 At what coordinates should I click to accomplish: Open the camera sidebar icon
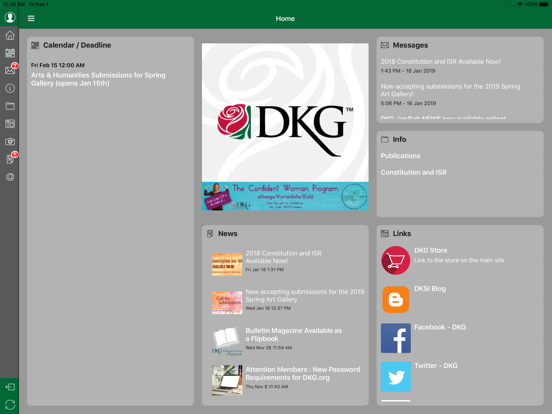[x=10, y=142]
